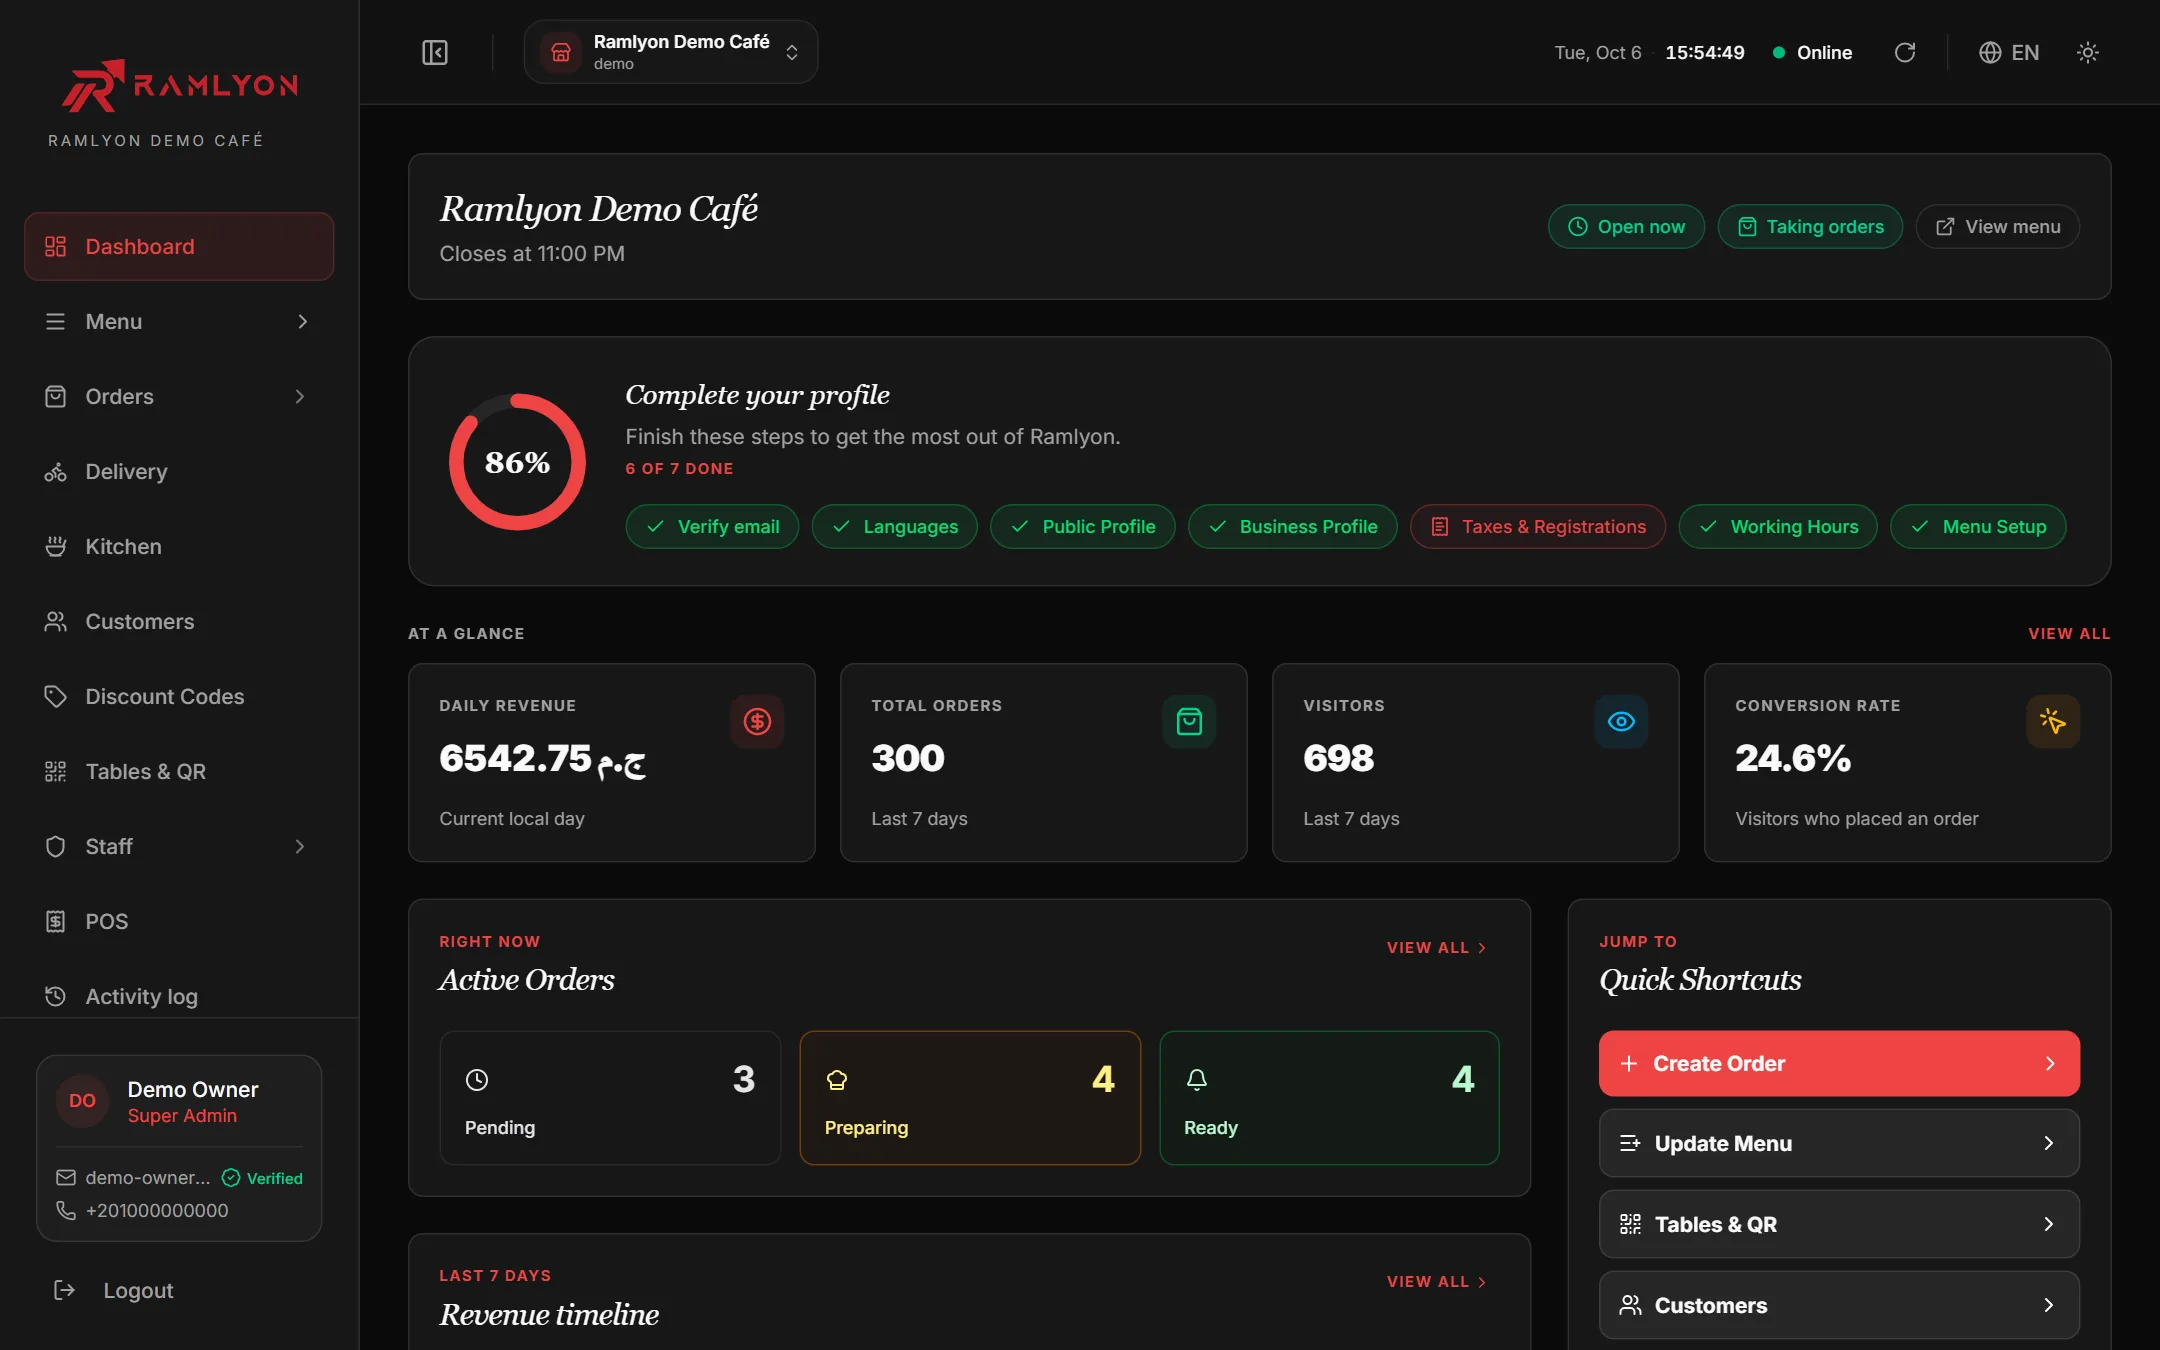Viewport: 2160px width, 1350px height.
Task: Click the DO user avatar
Action: [x=82, y=1101]
